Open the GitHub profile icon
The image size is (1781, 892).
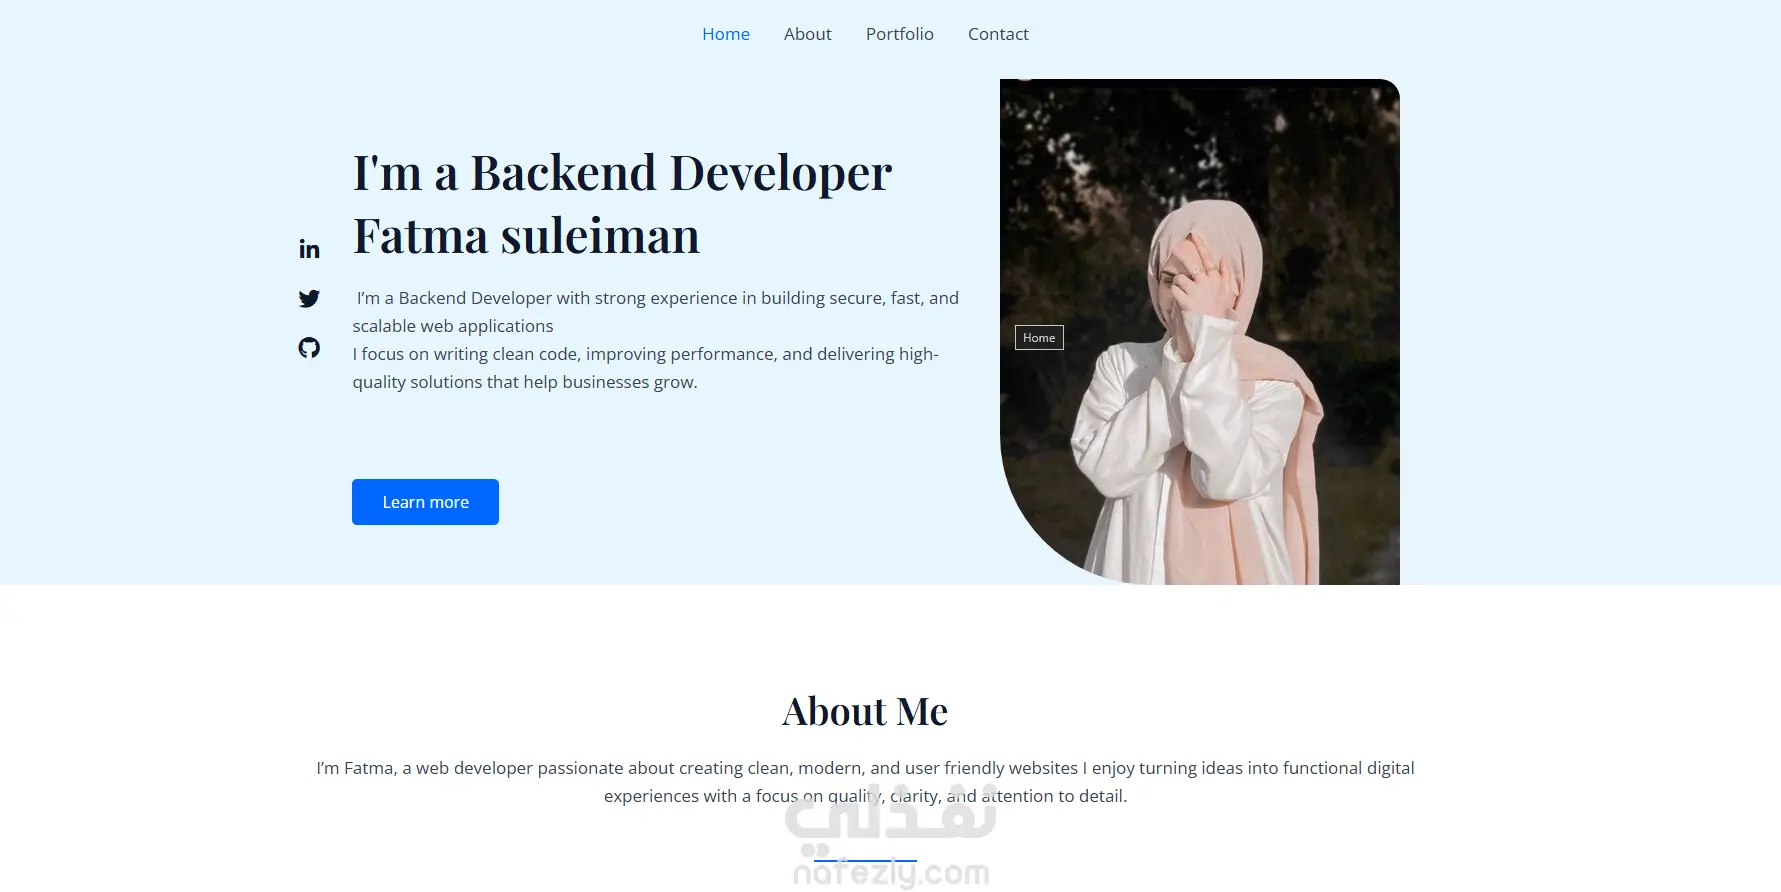[x=309, y=348]
